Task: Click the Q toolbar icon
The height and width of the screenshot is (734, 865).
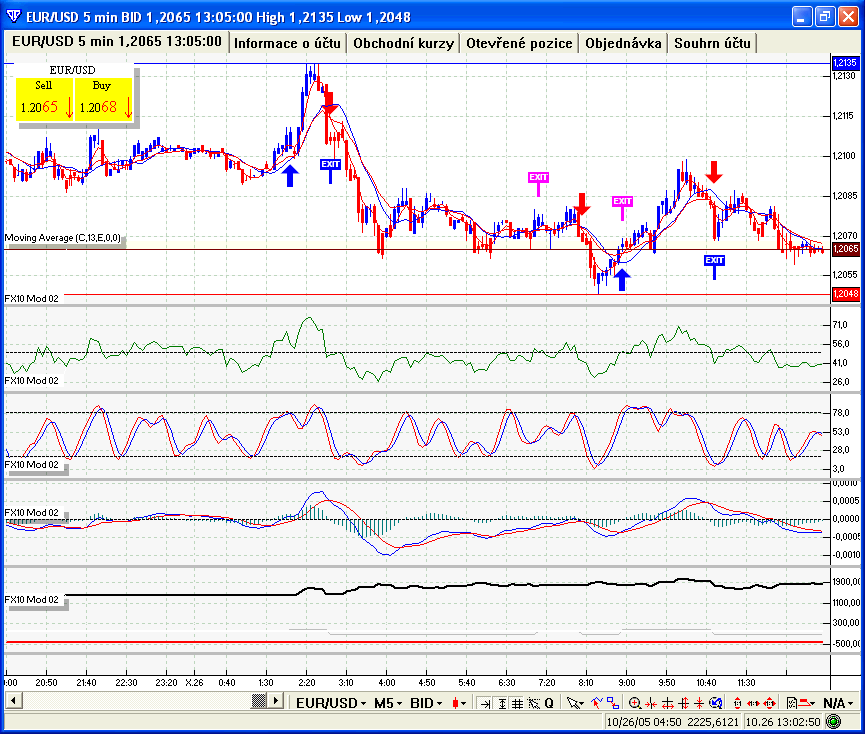Action: tap(549, 703)
